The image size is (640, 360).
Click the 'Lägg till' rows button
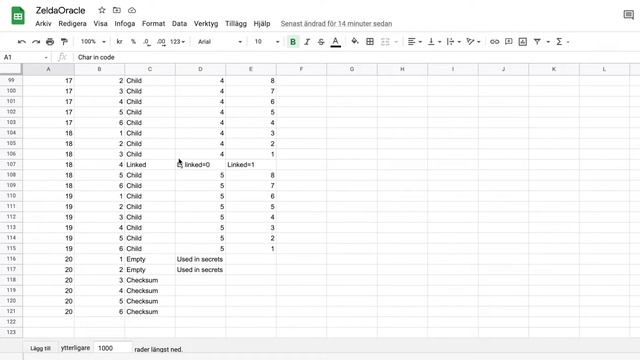pos(40,348)
